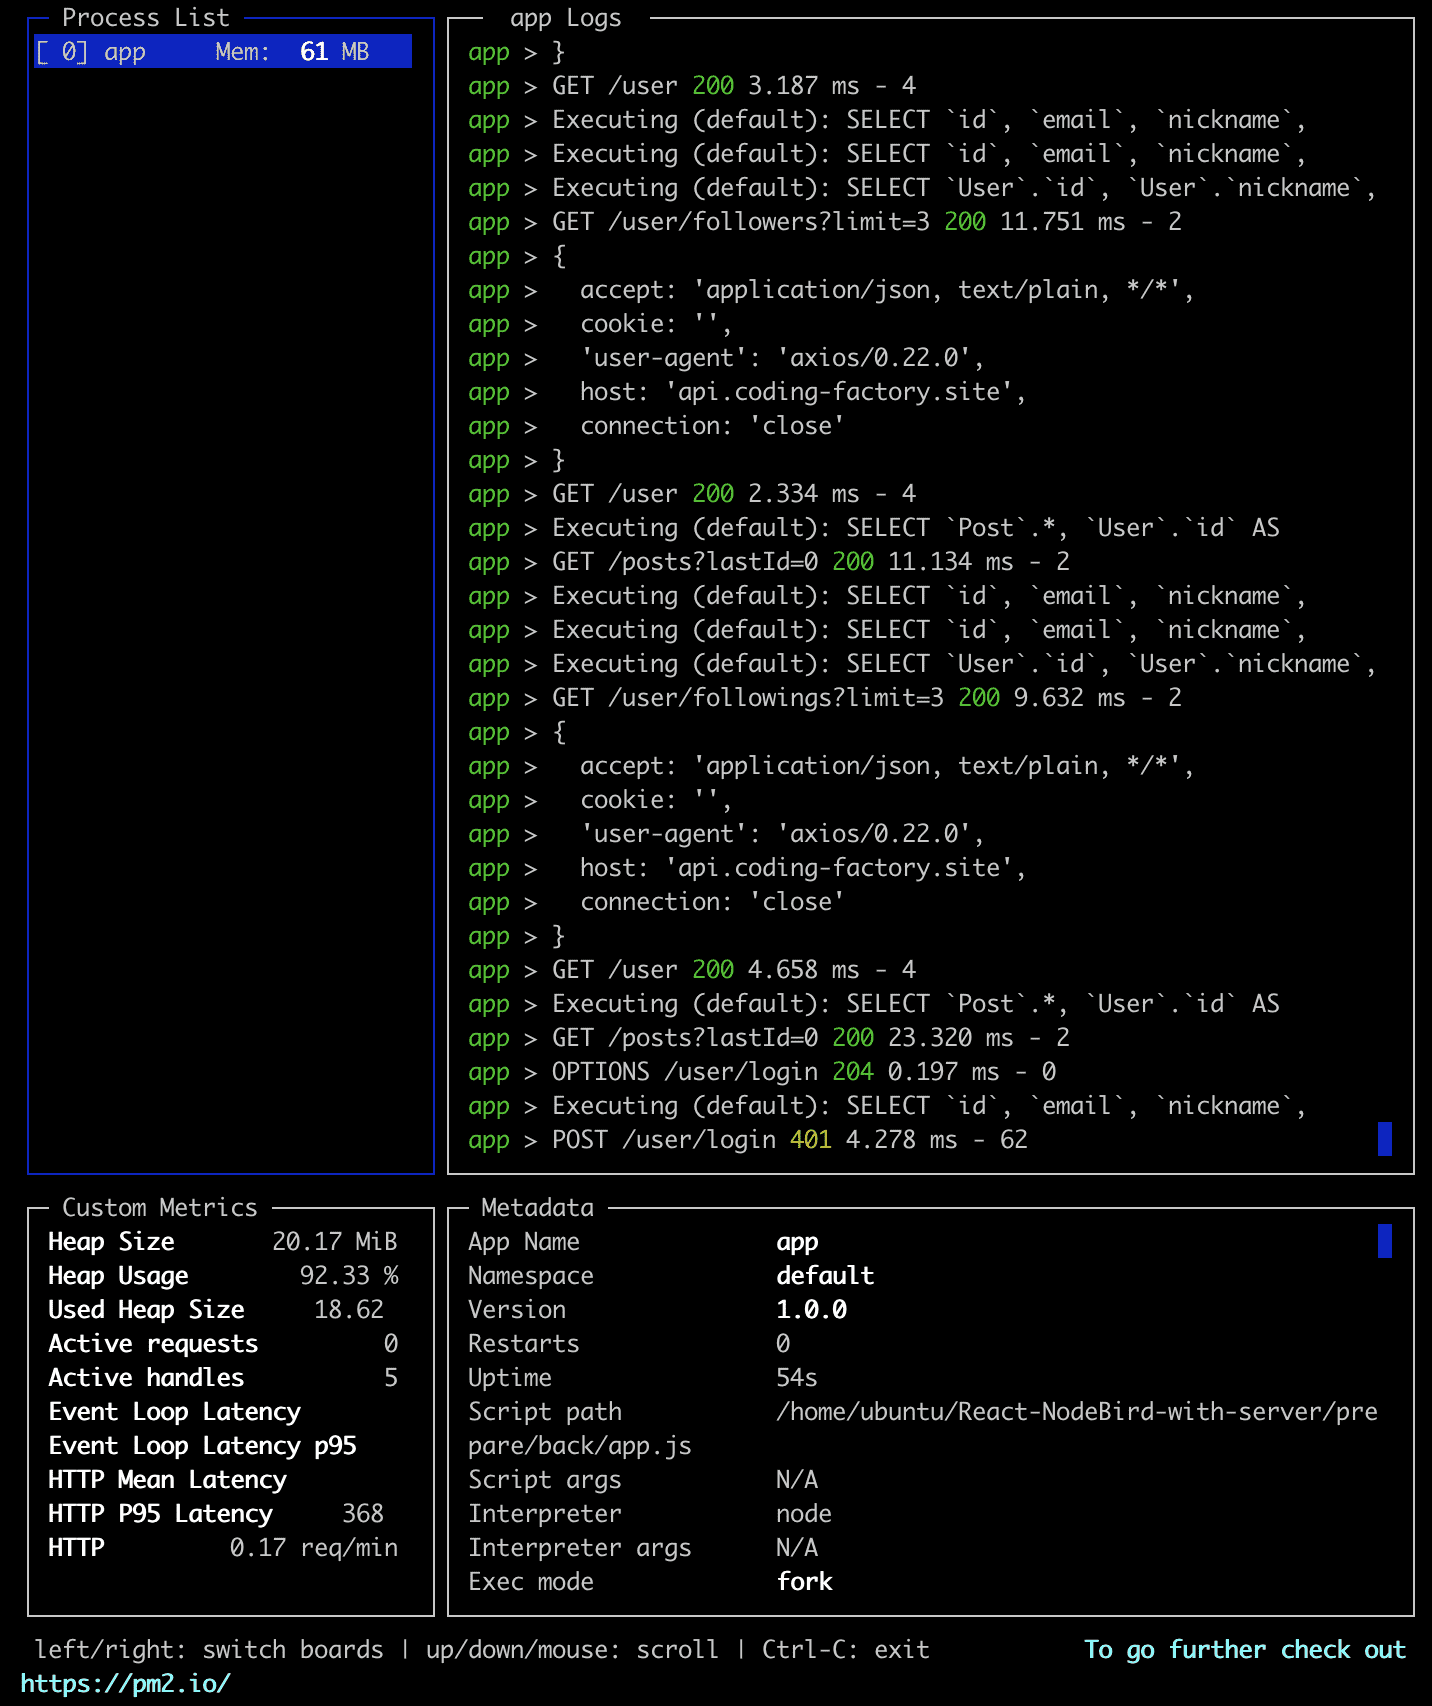Viewport: 1432px width, 1706px height.
Task: Click the GET /user/followings?limit=3 log line
Action: pos(867,697)
